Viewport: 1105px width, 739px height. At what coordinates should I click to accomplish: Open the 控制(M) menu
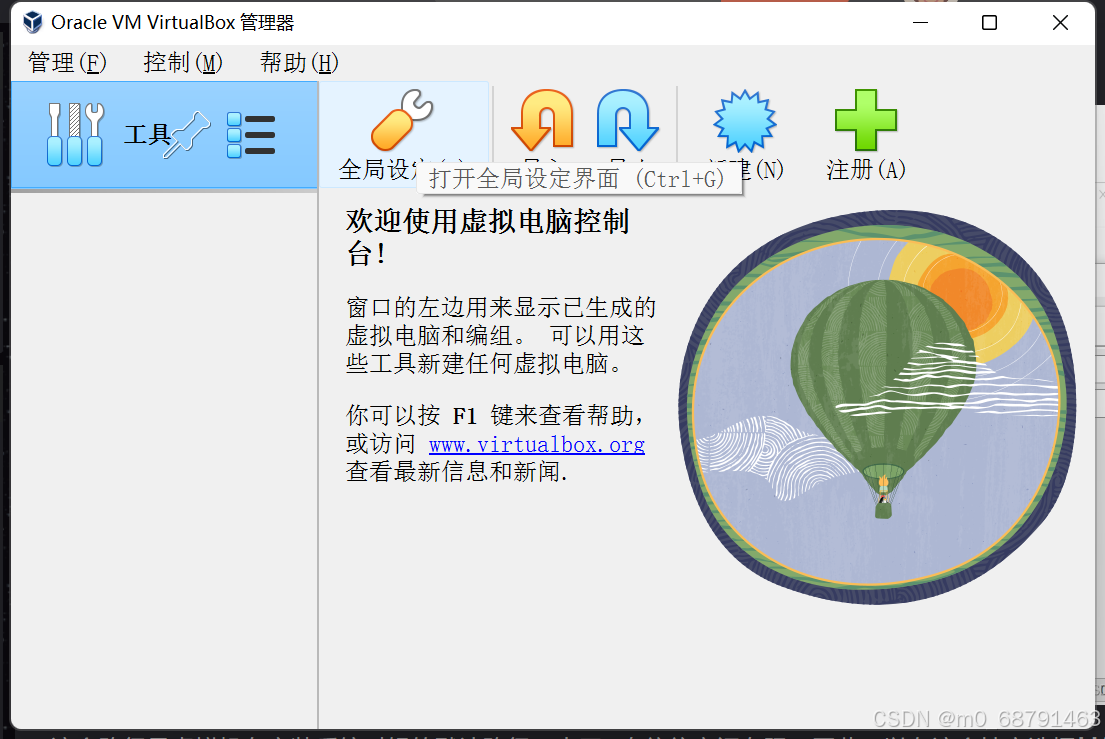[183, 63]
